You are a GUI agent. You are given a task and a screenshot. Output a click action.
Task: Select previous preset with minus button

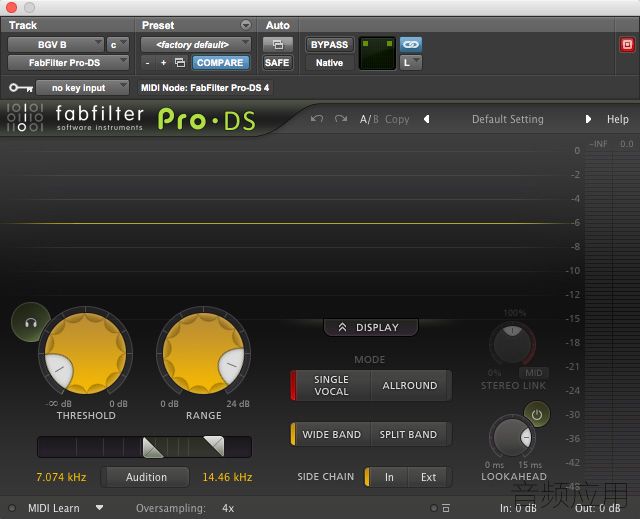pyautogui.click(x=148, y=62)
